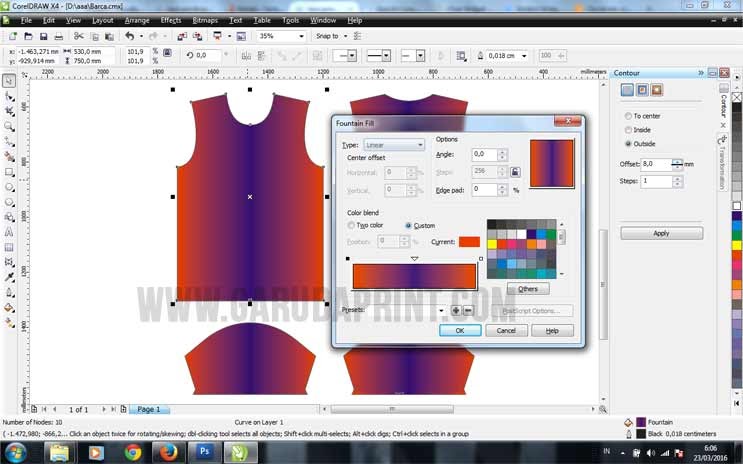Click the Others color button

point(528,289)
